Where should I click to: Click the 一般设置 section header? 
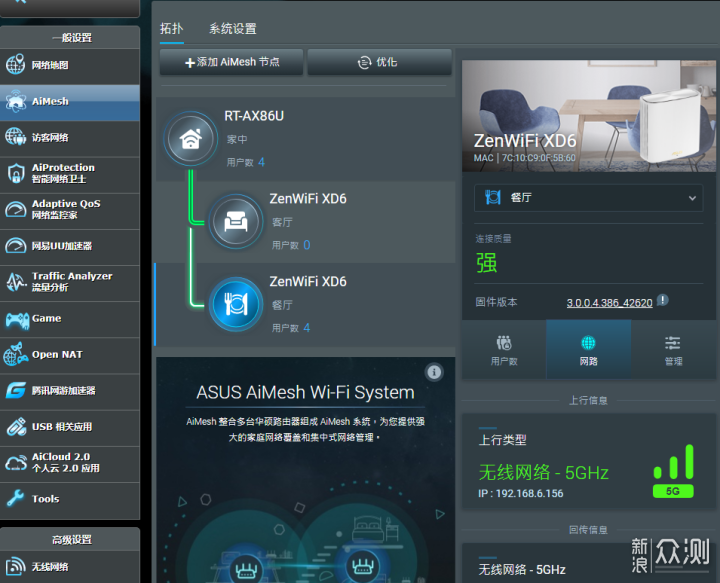(x=70, y=38)
